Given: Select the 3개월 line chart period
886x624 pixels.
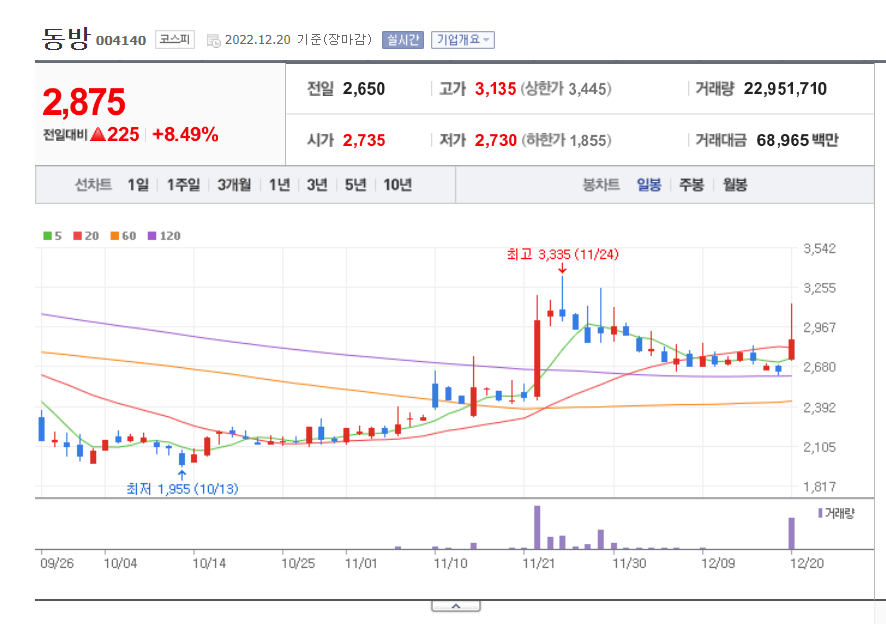Looking at the screenshot, I should (x=234, y=185).
